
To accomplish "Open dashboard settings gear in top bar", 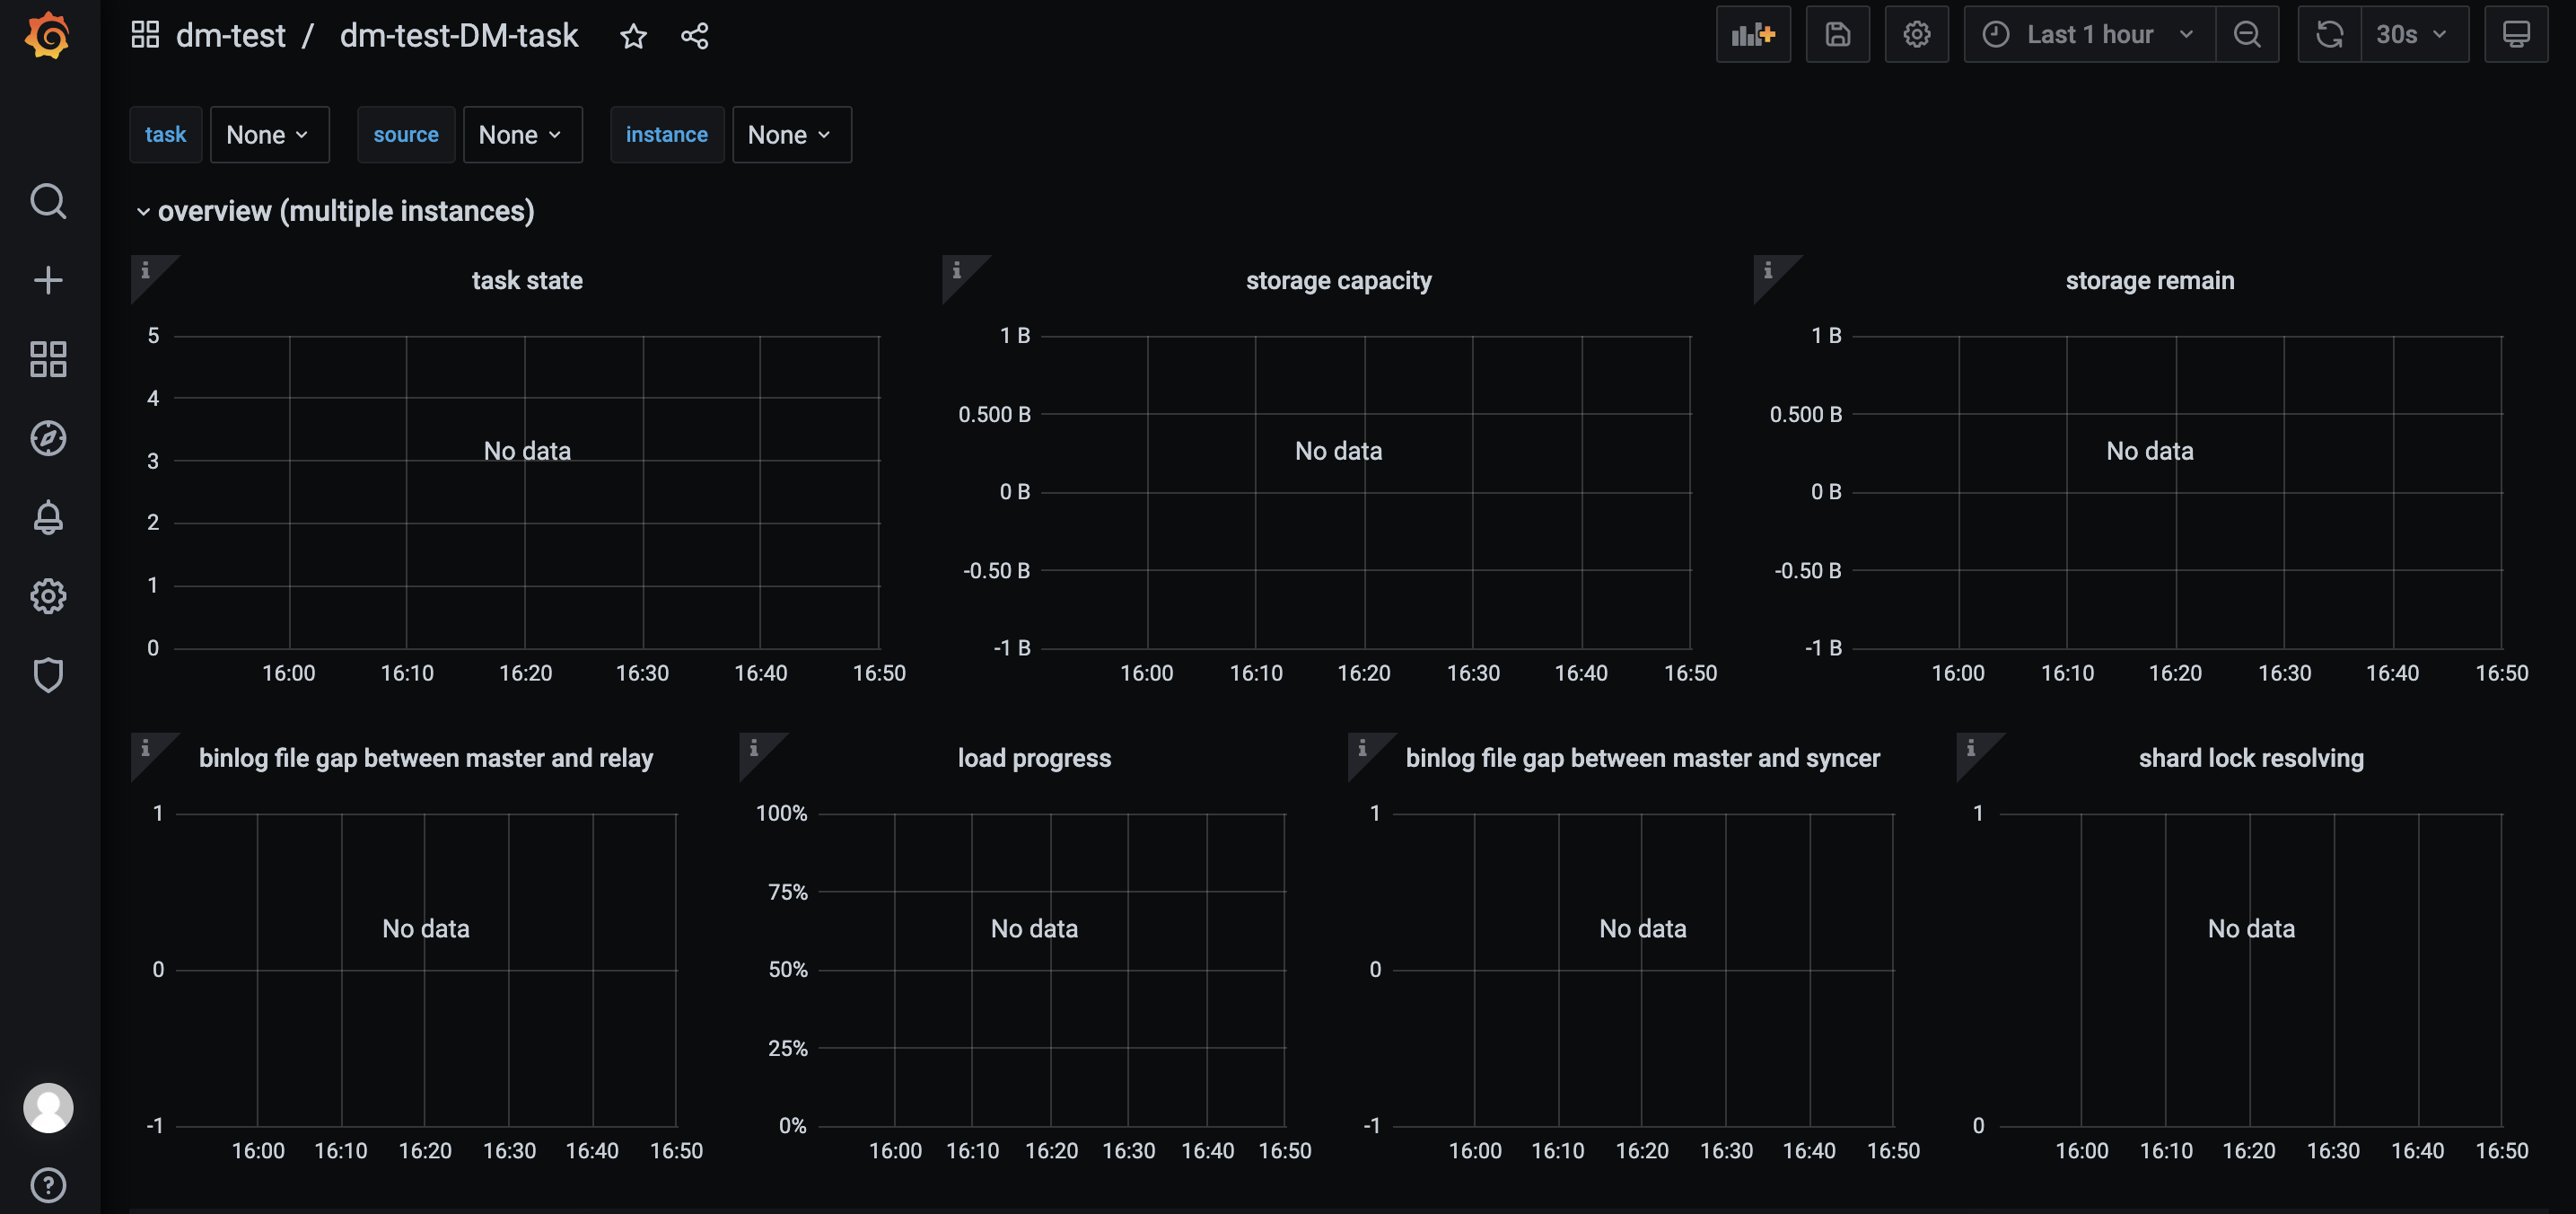I will coord(1915,35).
